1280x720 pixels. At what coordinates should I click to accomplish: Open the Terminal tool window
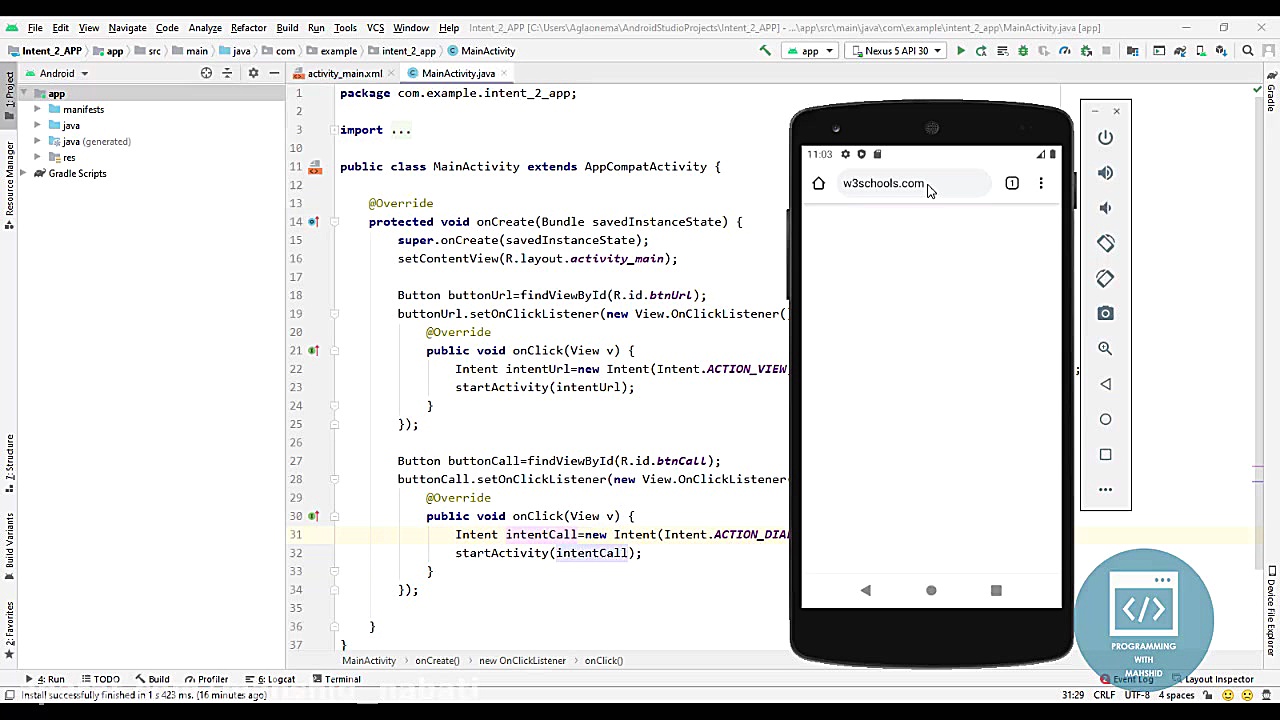point(336,679)
